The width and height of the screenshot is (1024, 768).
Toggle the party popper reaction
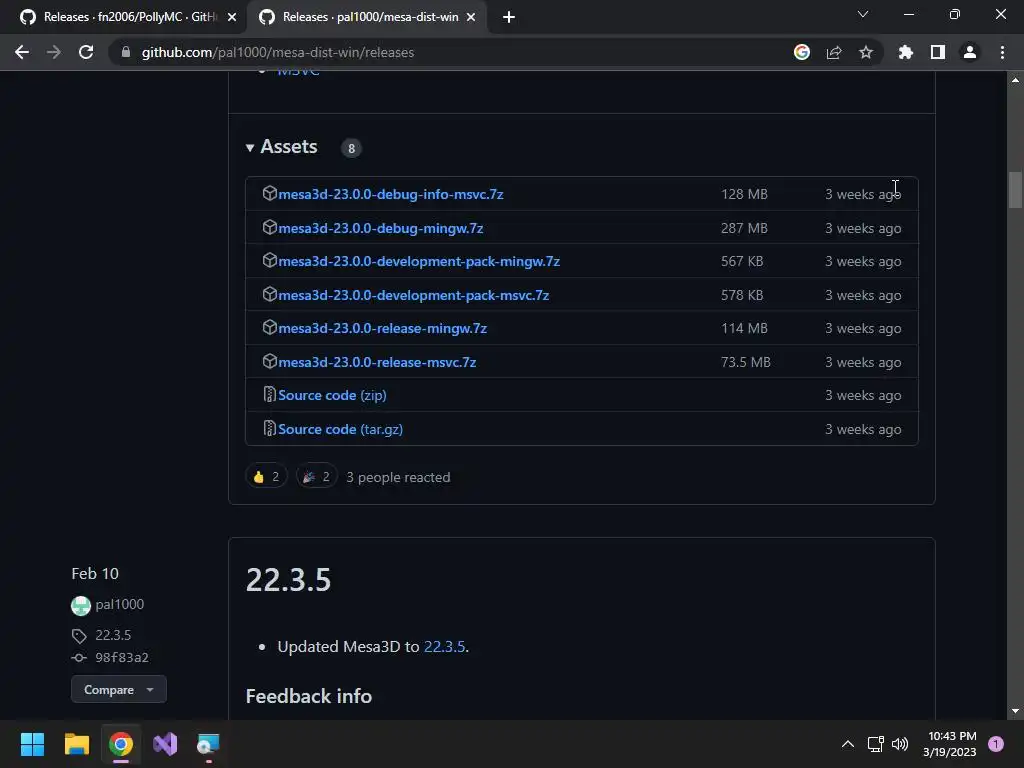pyautogui.click(x=317, y=477)
